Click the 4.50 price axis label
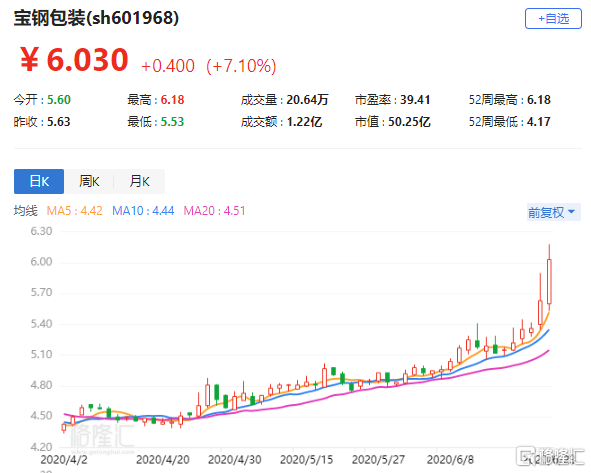Screen dimensions: 591x473 [41, 416]
